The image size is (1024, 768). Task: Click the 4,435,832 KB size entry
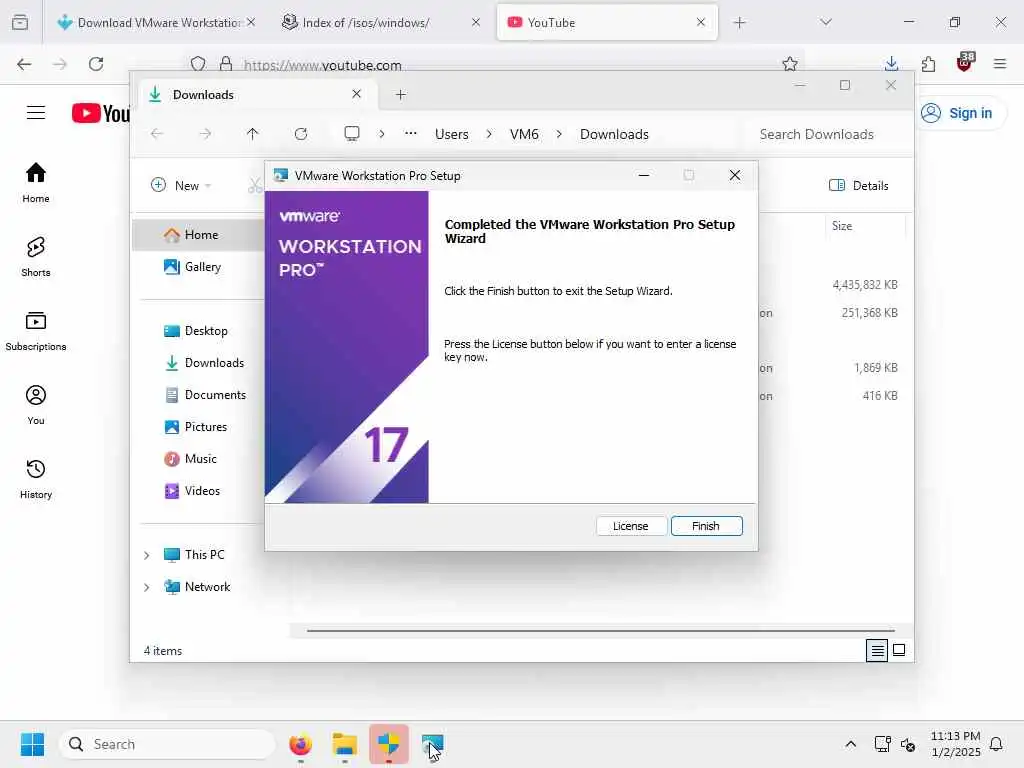point(865,285)
